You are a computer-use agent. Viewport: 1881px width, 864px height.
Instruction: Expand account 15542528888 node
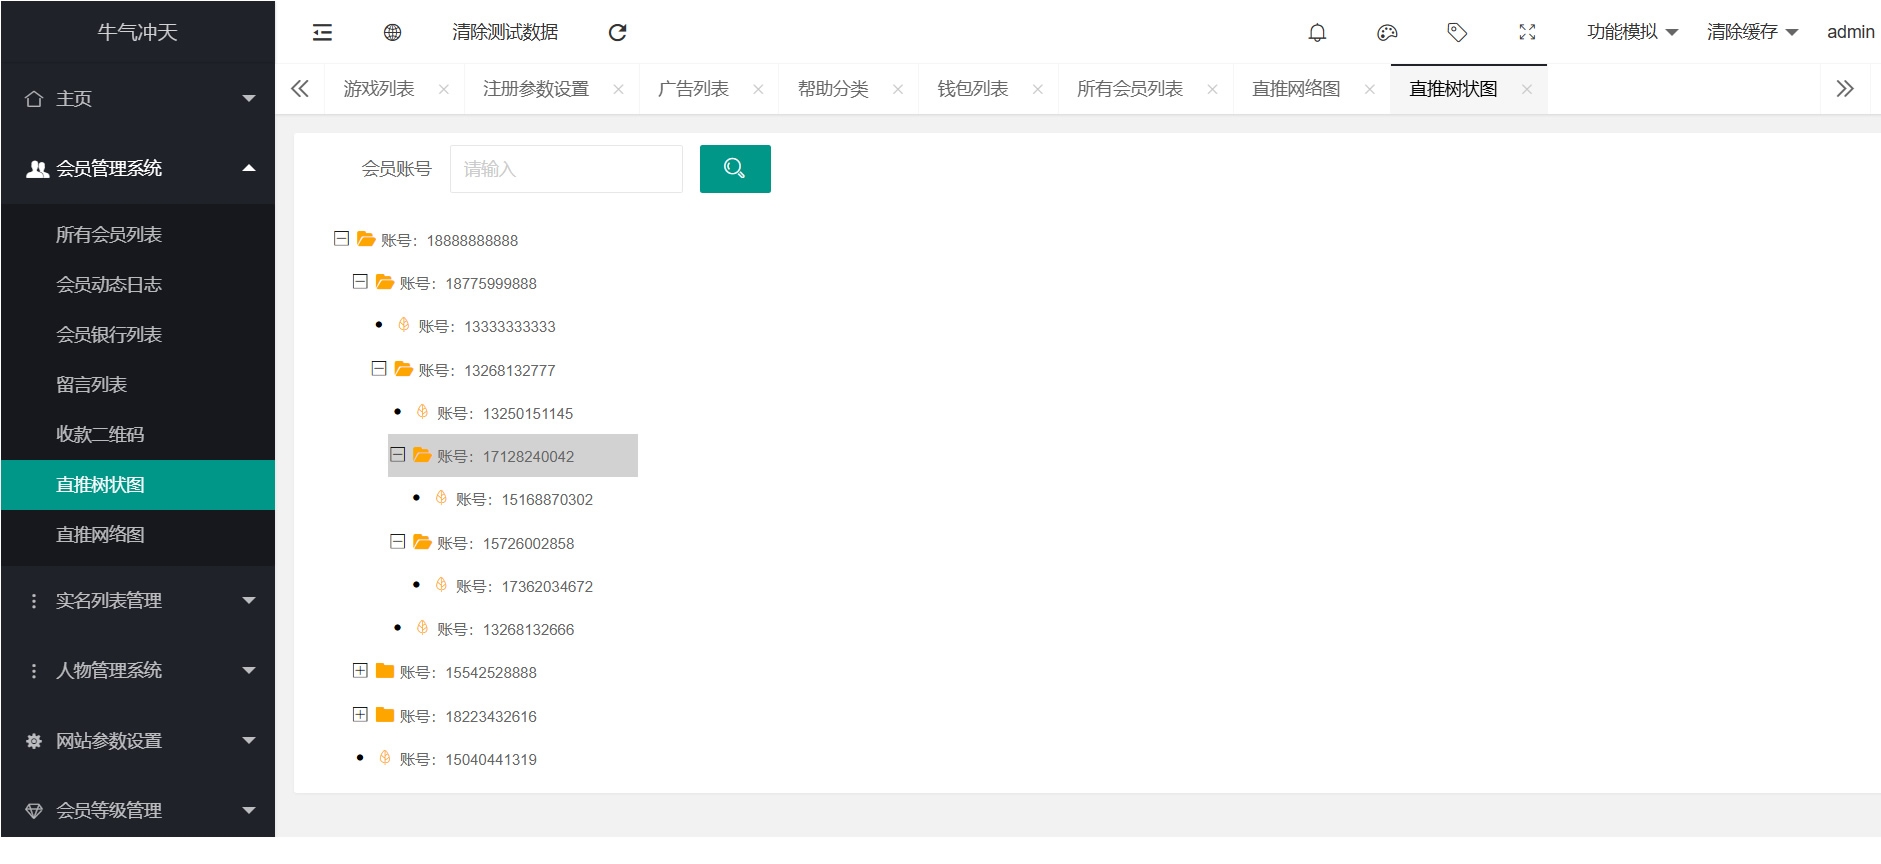360,671
